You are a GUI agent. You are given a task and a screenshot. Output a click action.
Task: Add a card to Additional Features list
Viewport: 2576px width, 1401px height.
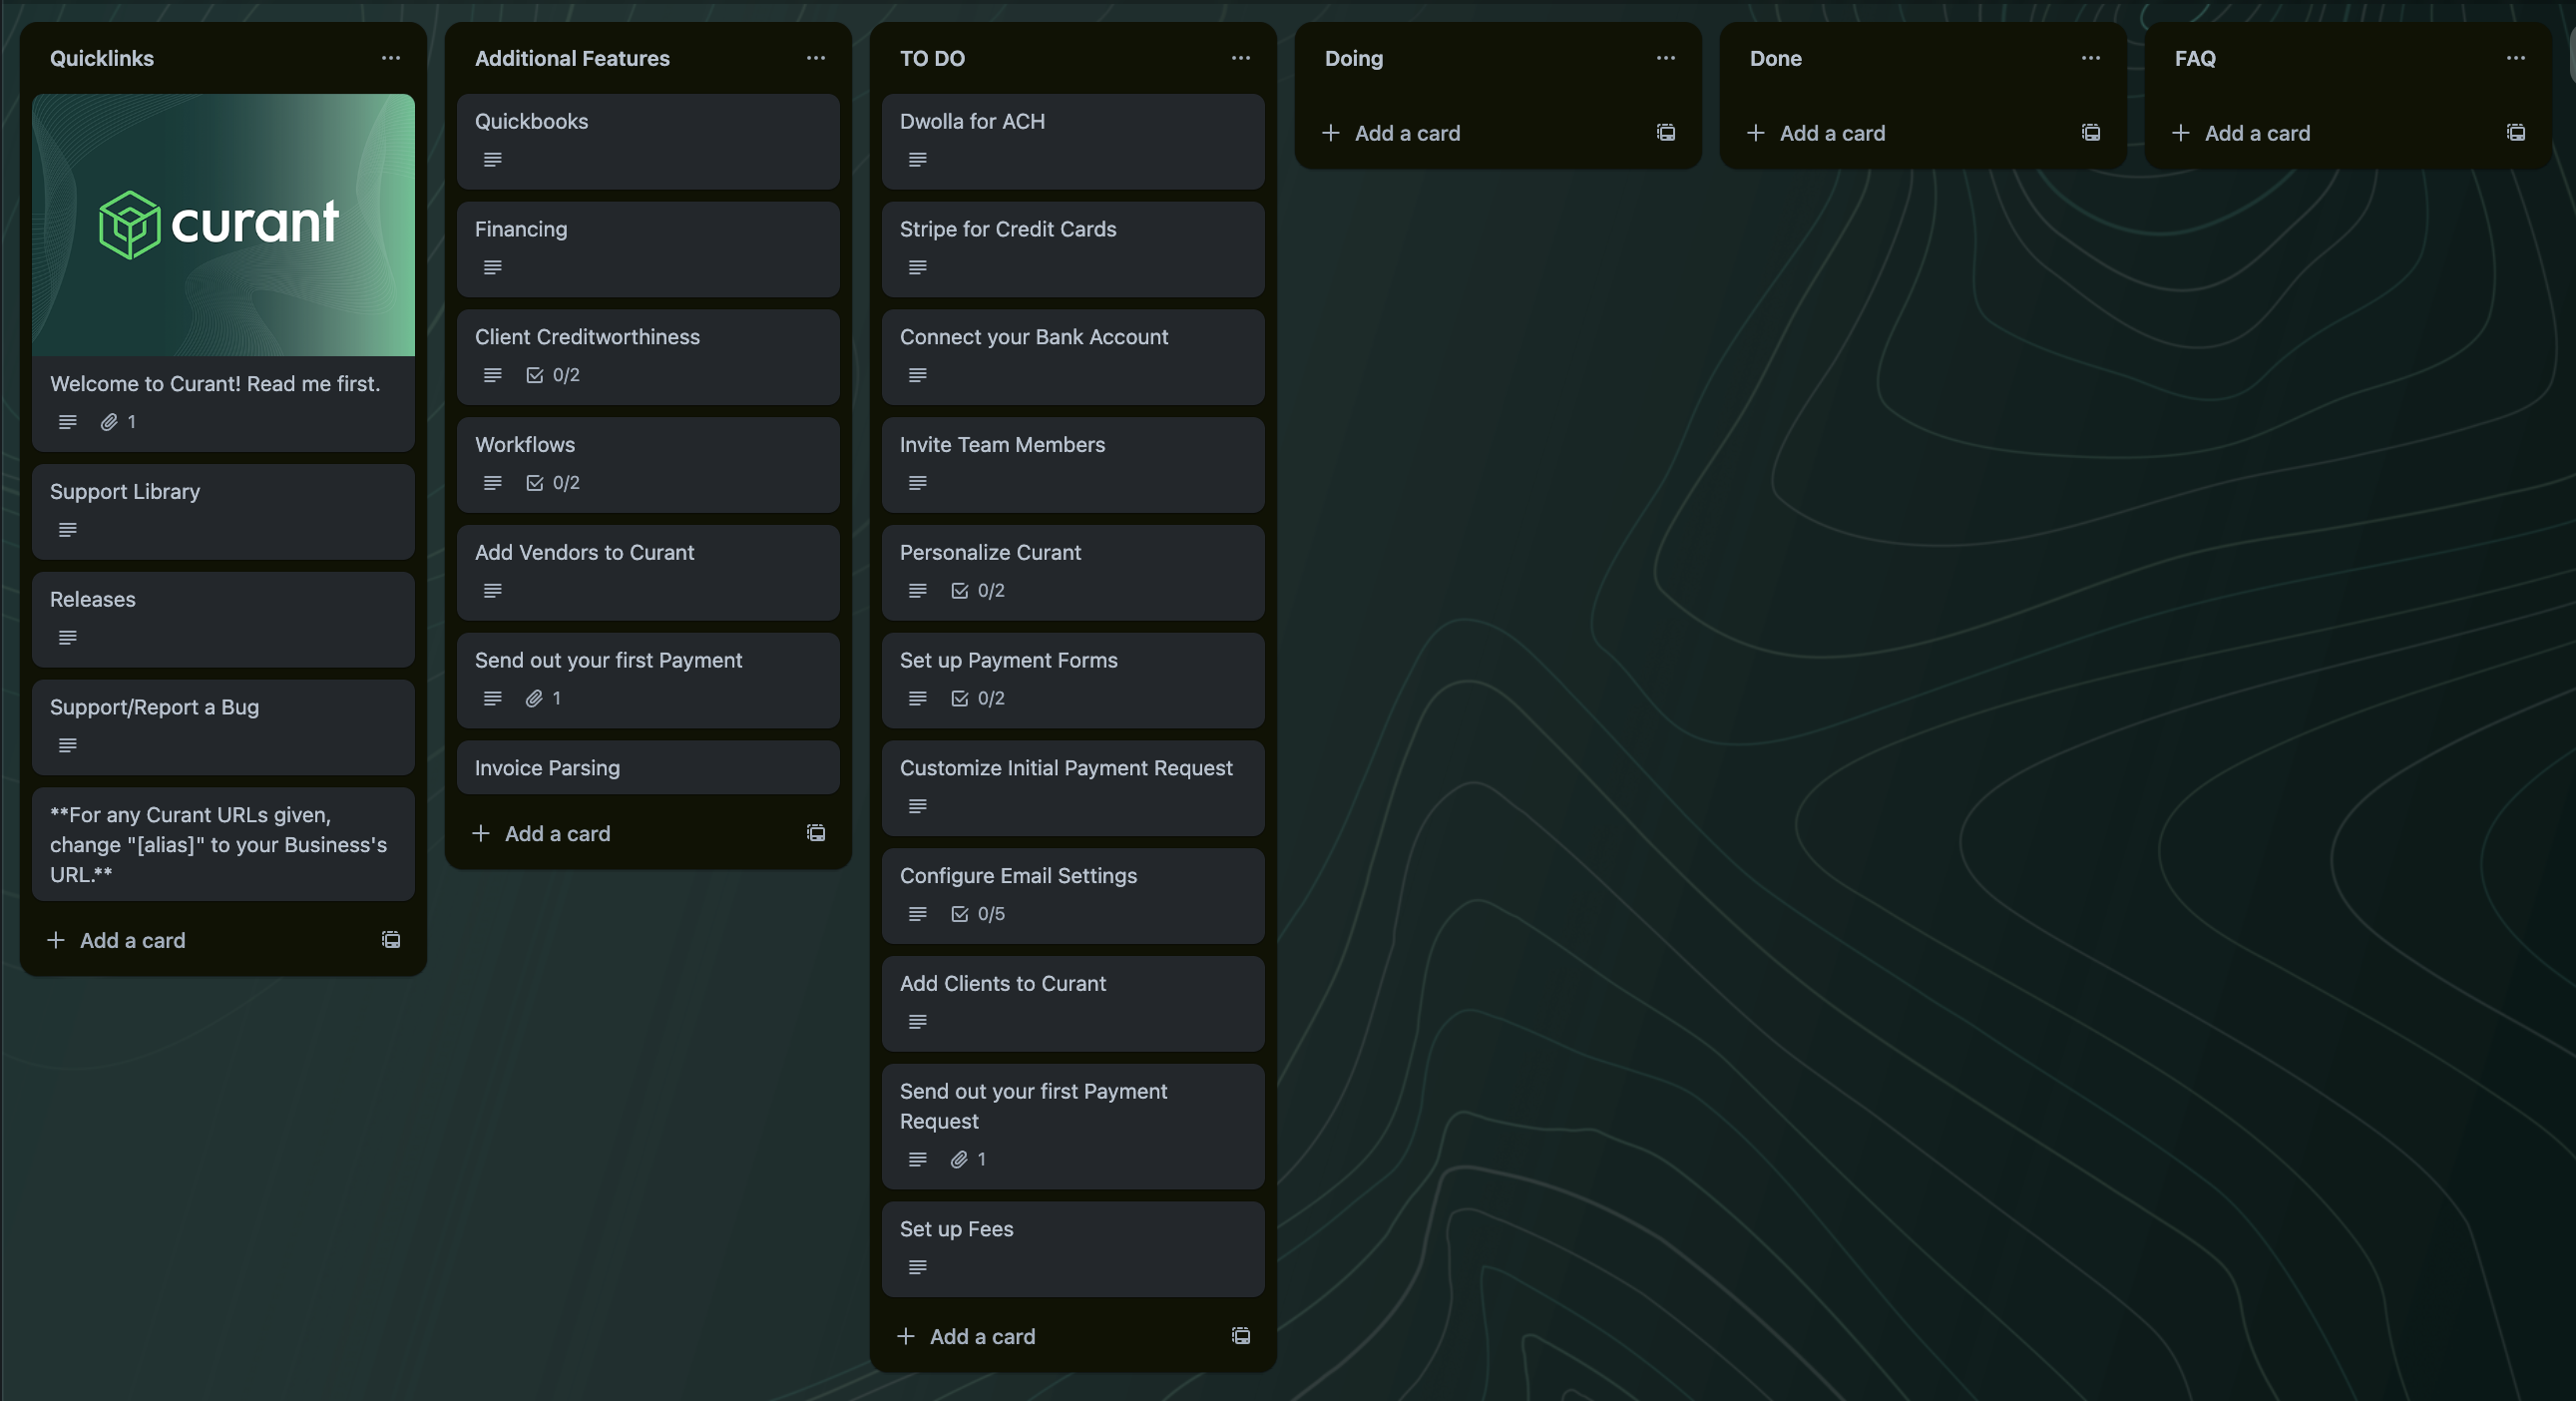[x=625, y=833]
